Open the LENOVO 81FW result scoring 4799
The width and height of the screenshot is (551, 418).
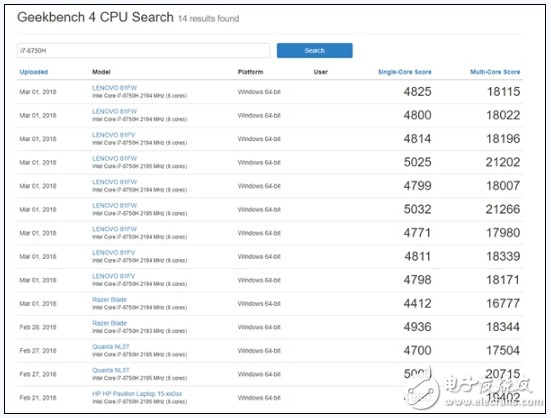click(115, 182)
